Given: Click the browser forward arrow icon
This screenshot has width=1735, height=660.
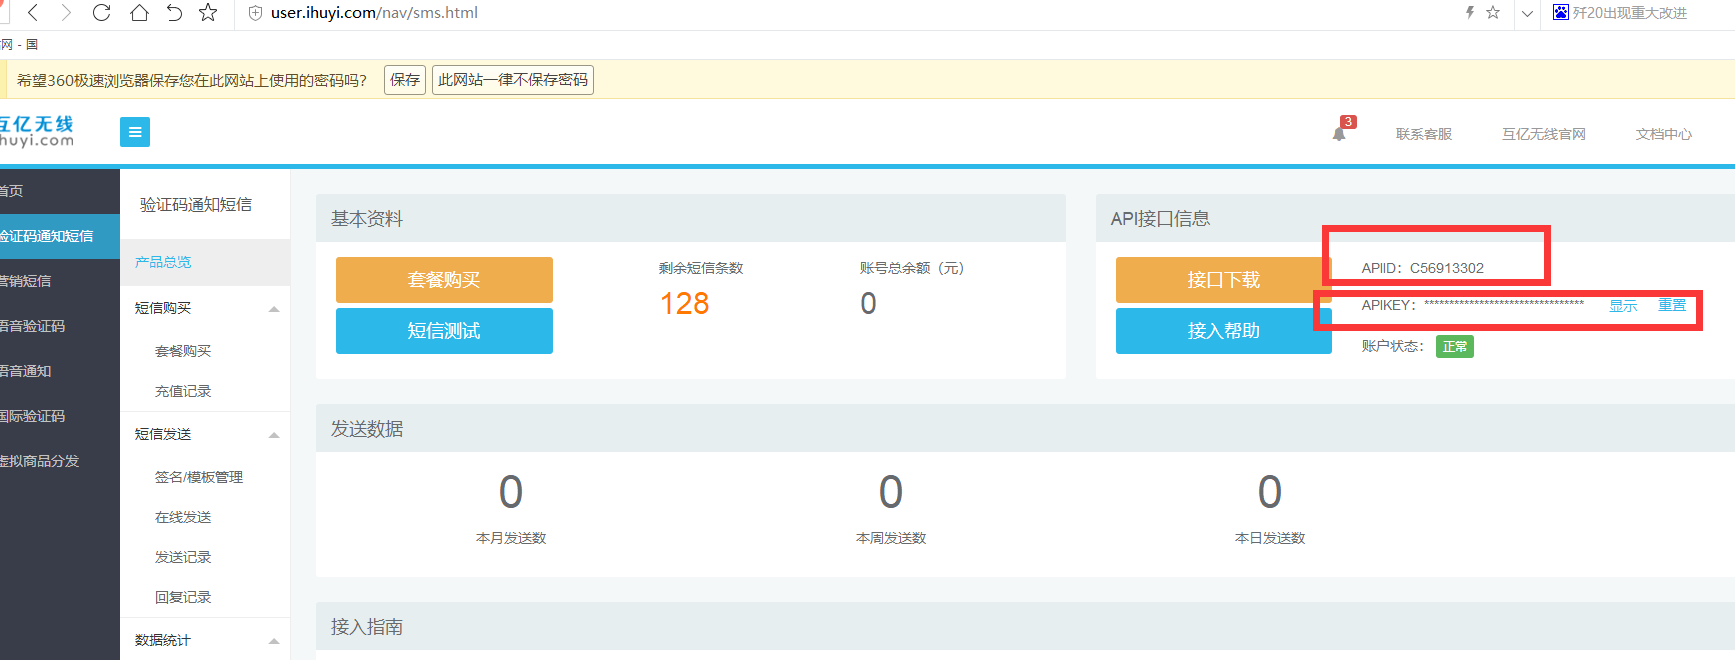Looking at the screenshot, I should pos(66,13).
